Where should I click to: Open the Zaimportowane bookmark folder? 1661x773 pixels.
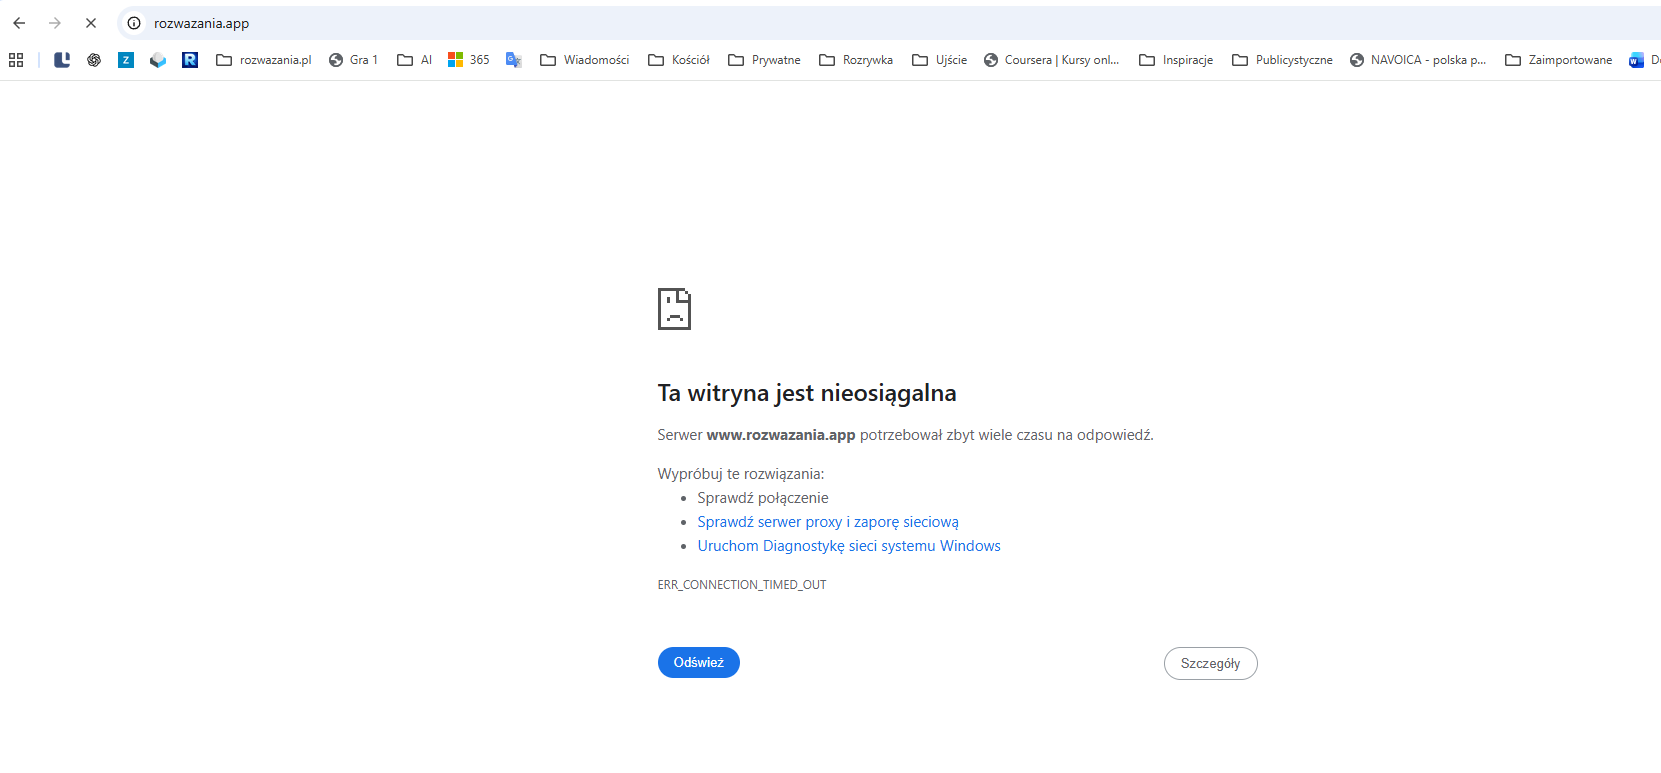pos(1559,60)
